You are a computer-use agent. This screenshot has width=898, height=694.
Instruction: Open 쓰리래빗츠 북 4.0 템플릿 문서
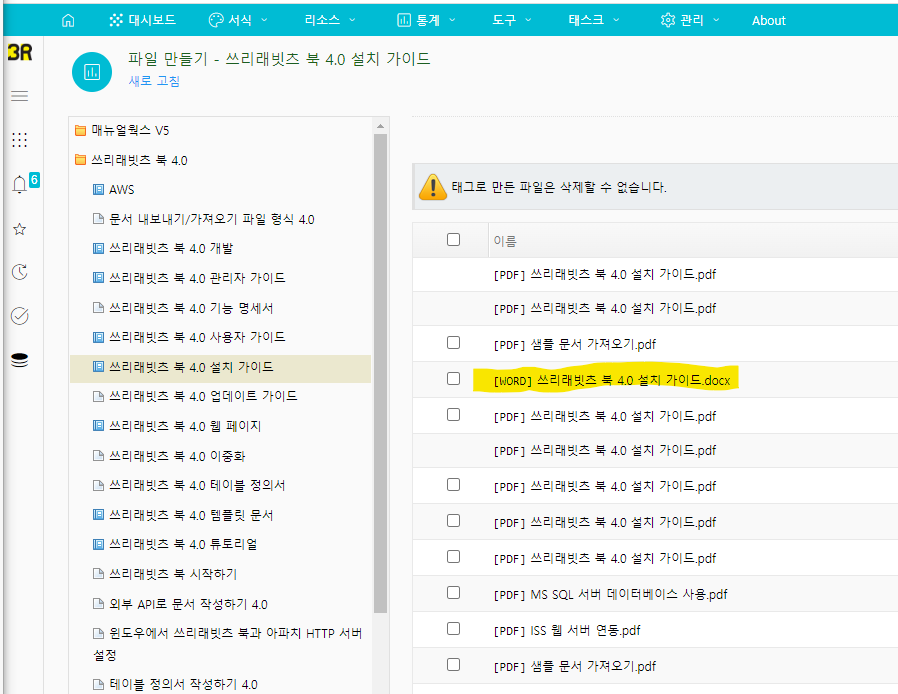click(x=191, y=515)
